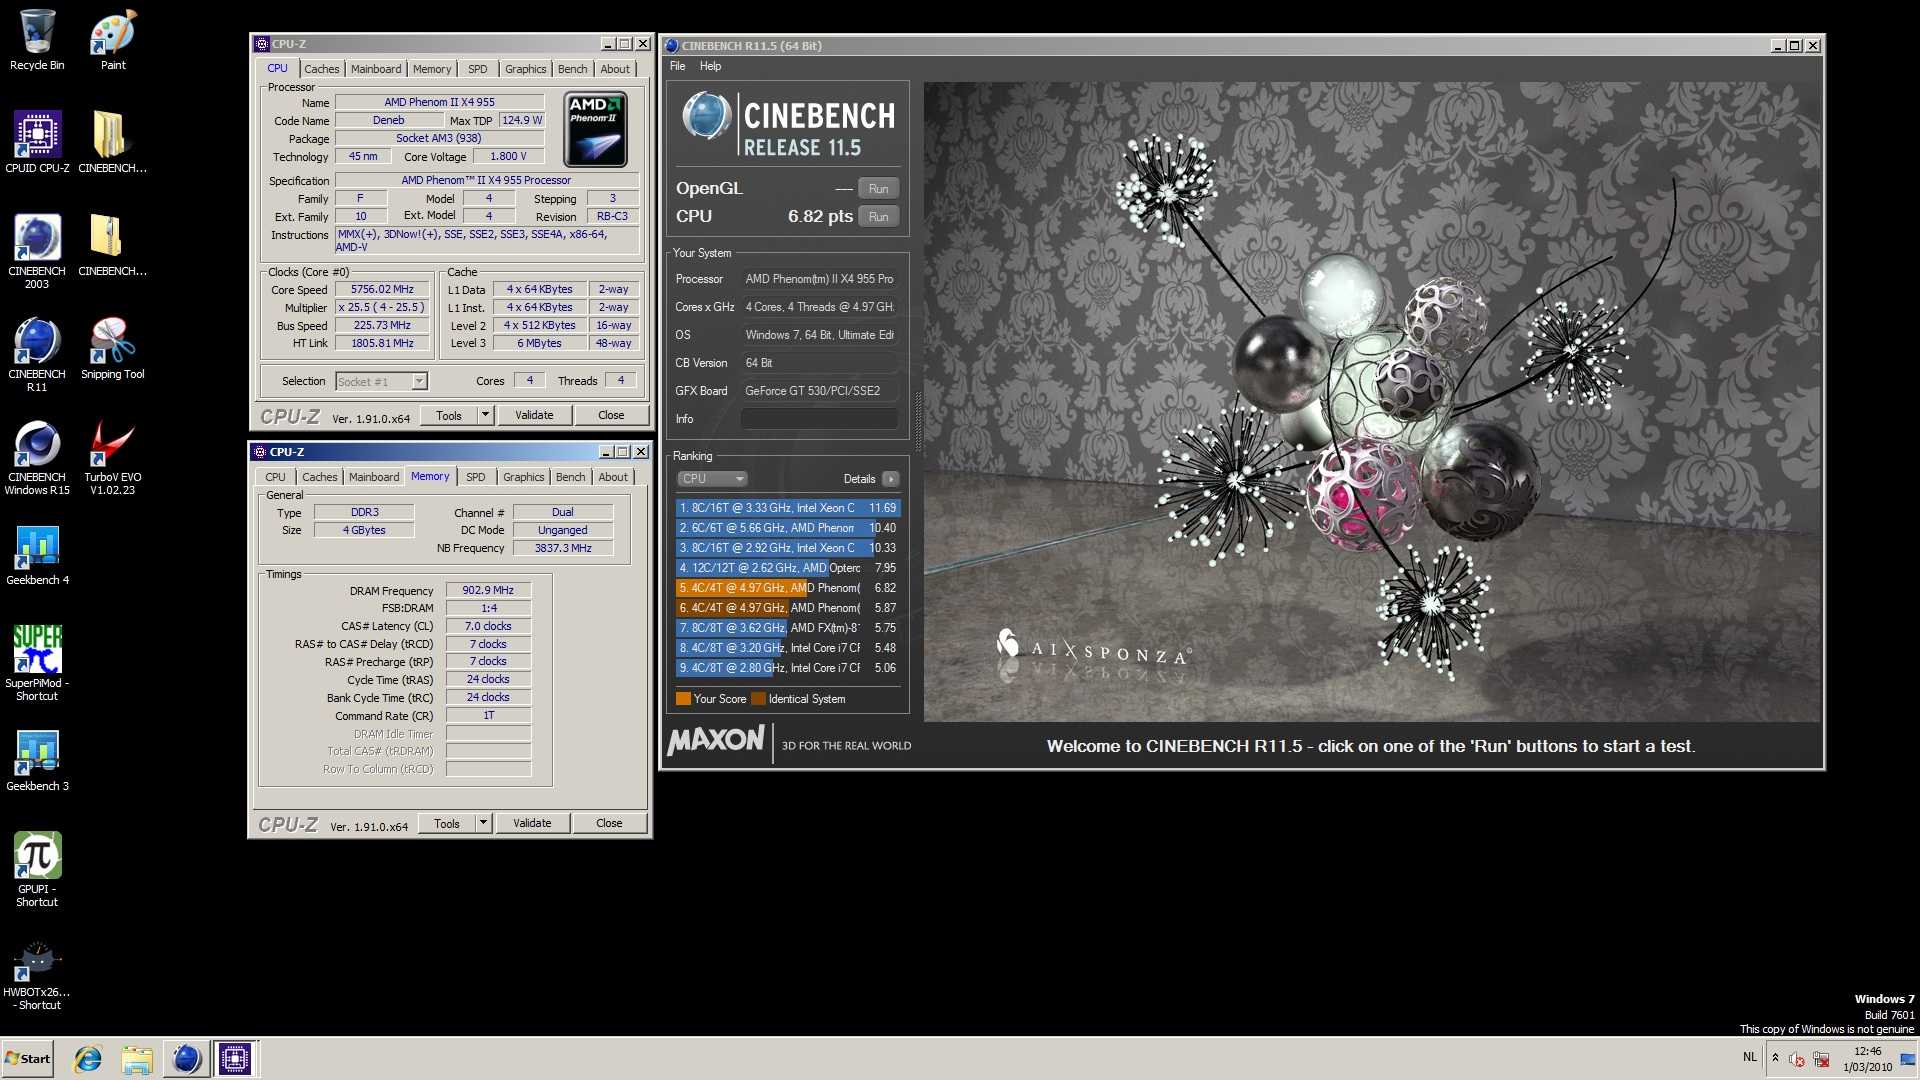Viewport: 1920px width, 1080px height.
Task: Click Tools button in top CPU-Z window
Action: (x=449, y=415)
